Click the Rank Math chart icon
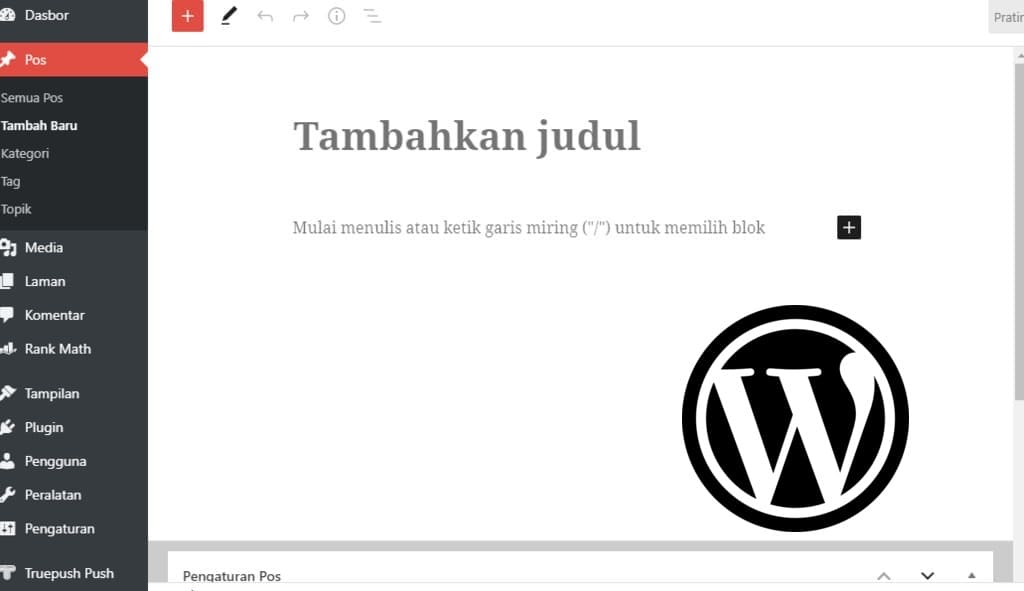The height and width of the screenshot is (591, 1024). [x=7, y=349]
